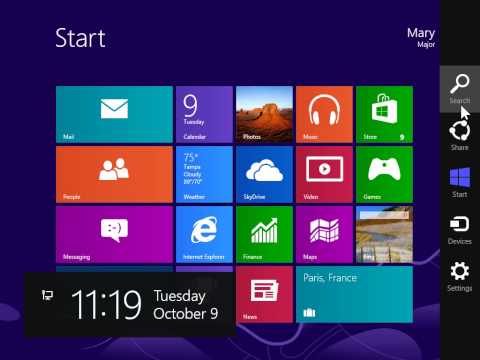Image resolution: width=480 pixels, height=360 pixels.
Task: Click the Search charm
Action: click(460, 89)
